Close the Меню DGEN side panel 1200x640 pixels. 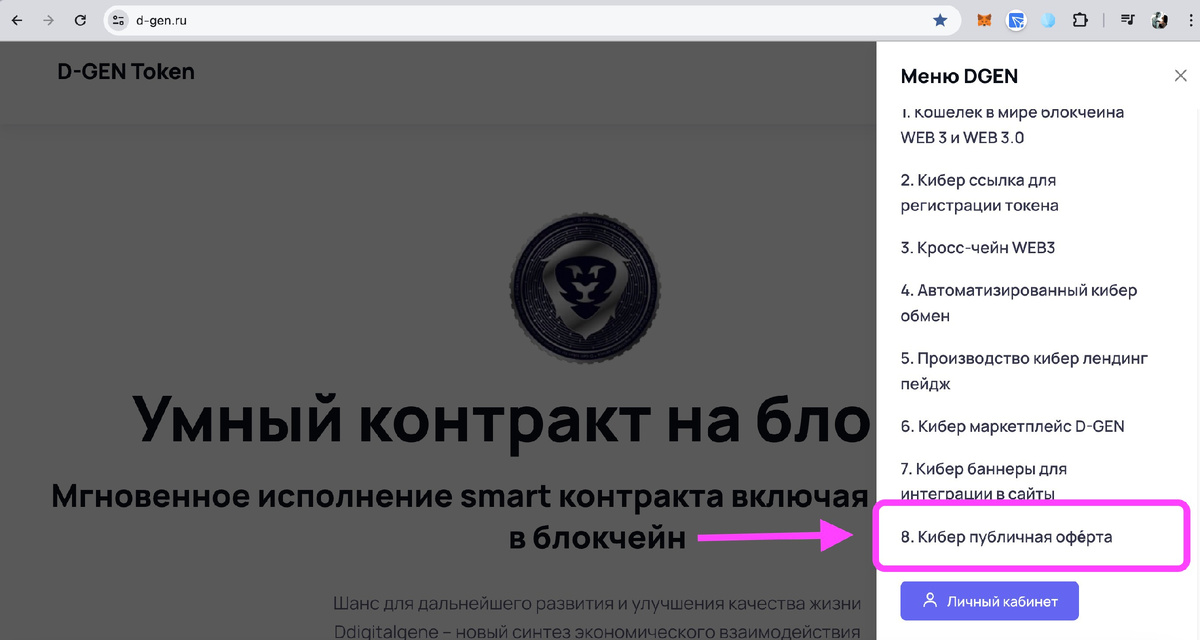[x=1180, y=76]
